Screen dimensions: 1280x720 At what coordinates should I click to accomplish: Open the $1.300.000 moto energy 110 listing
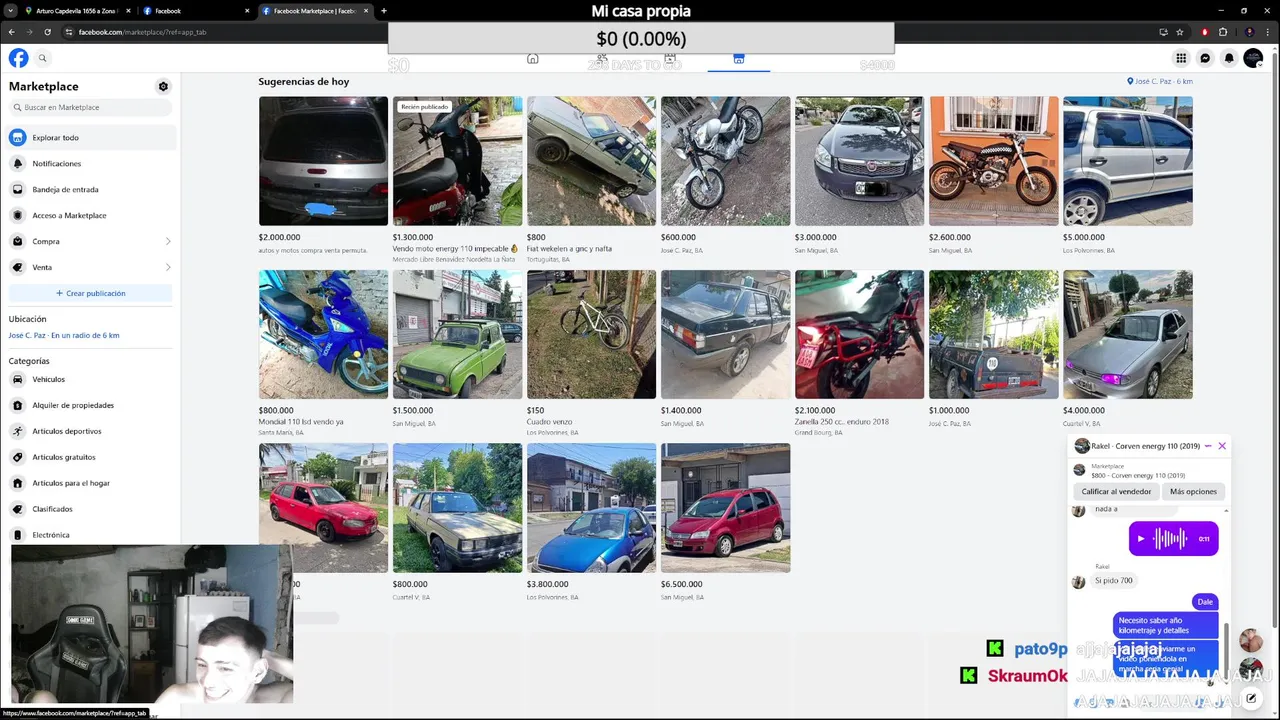click(x=457, y=161)
